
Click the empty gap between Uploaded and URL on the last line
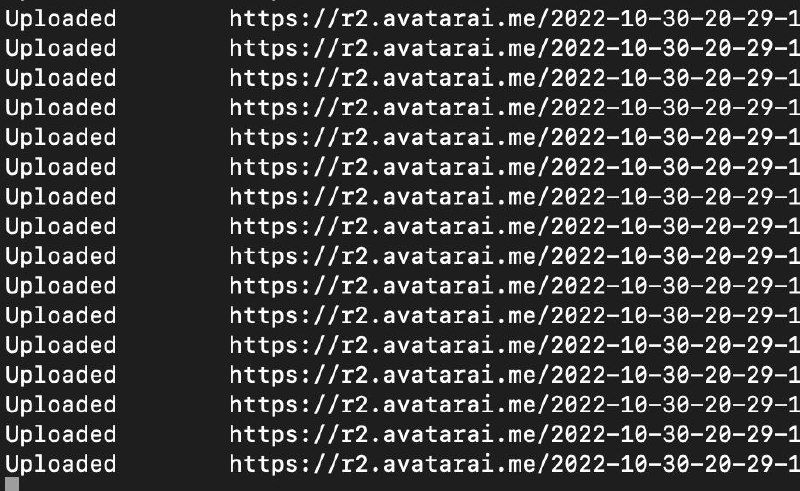coord(173,464)
